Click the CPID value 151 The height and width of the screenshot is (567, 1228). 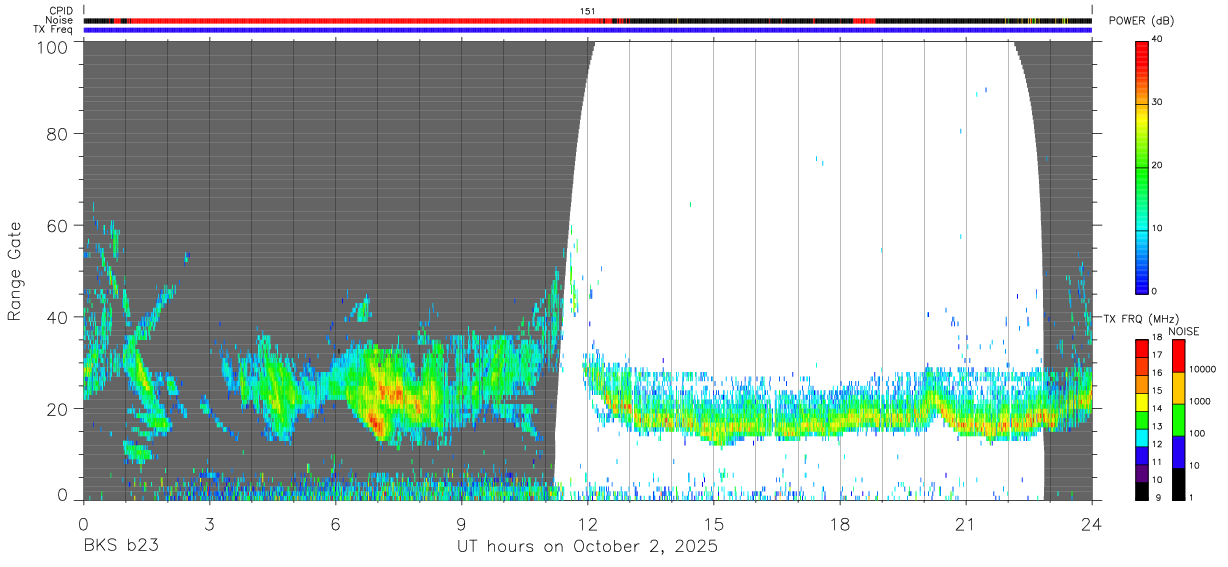tap(588, 11)
